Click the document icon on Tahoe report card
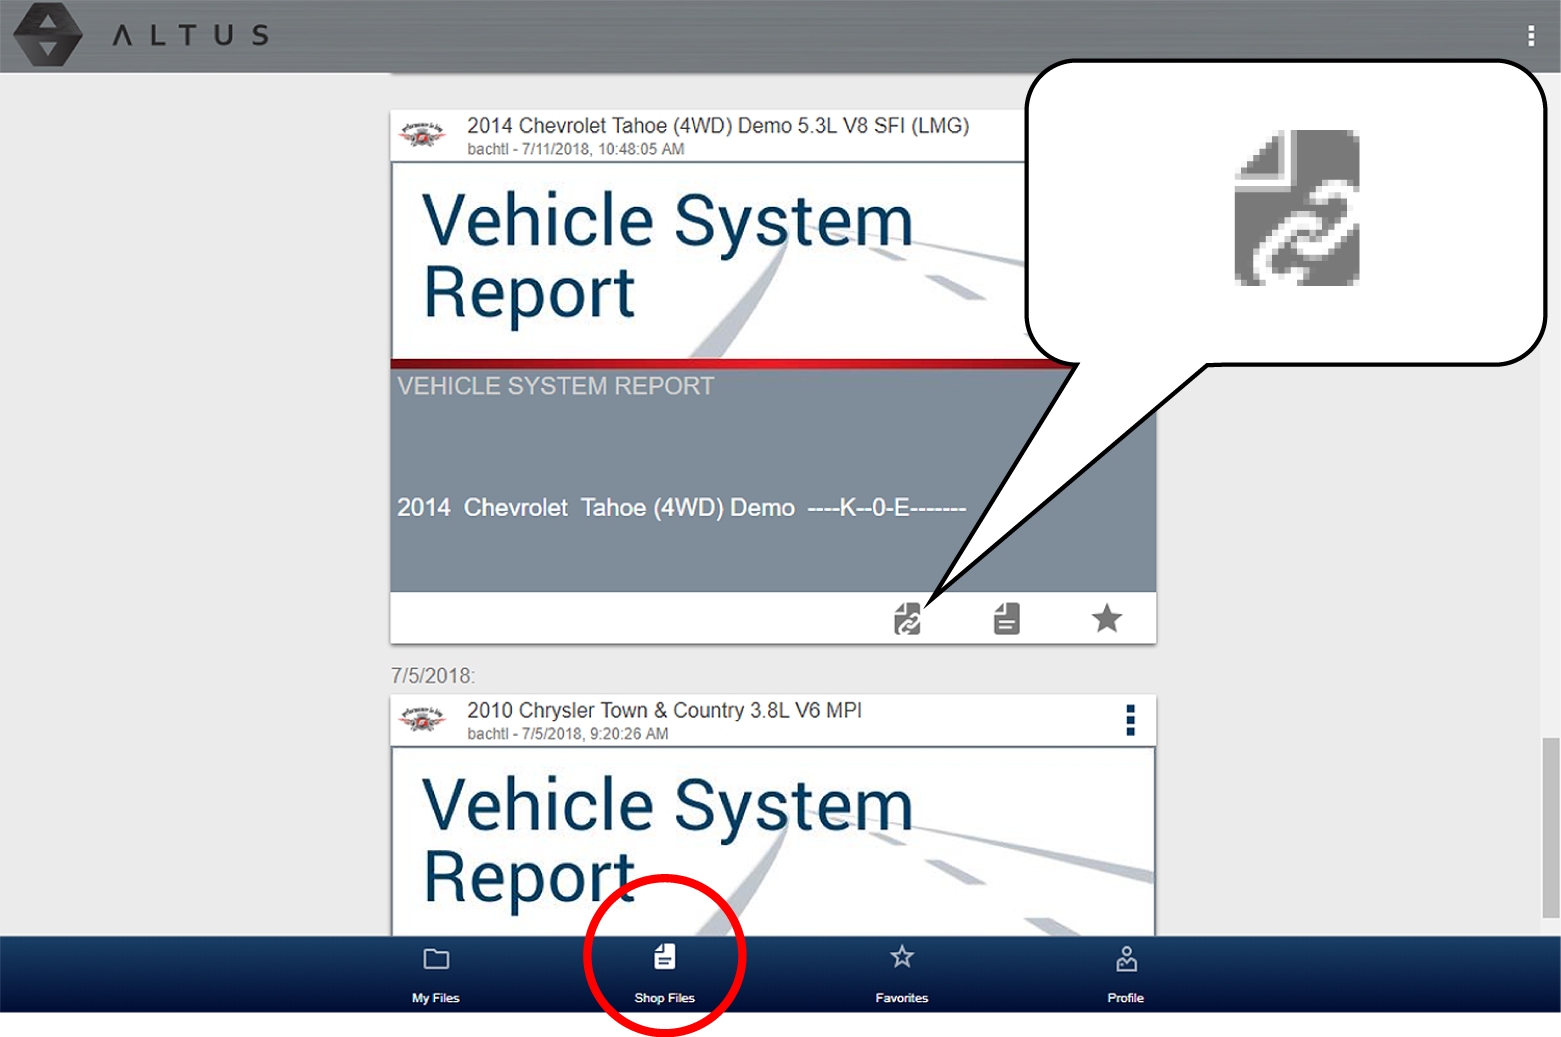 [1006, 619]
